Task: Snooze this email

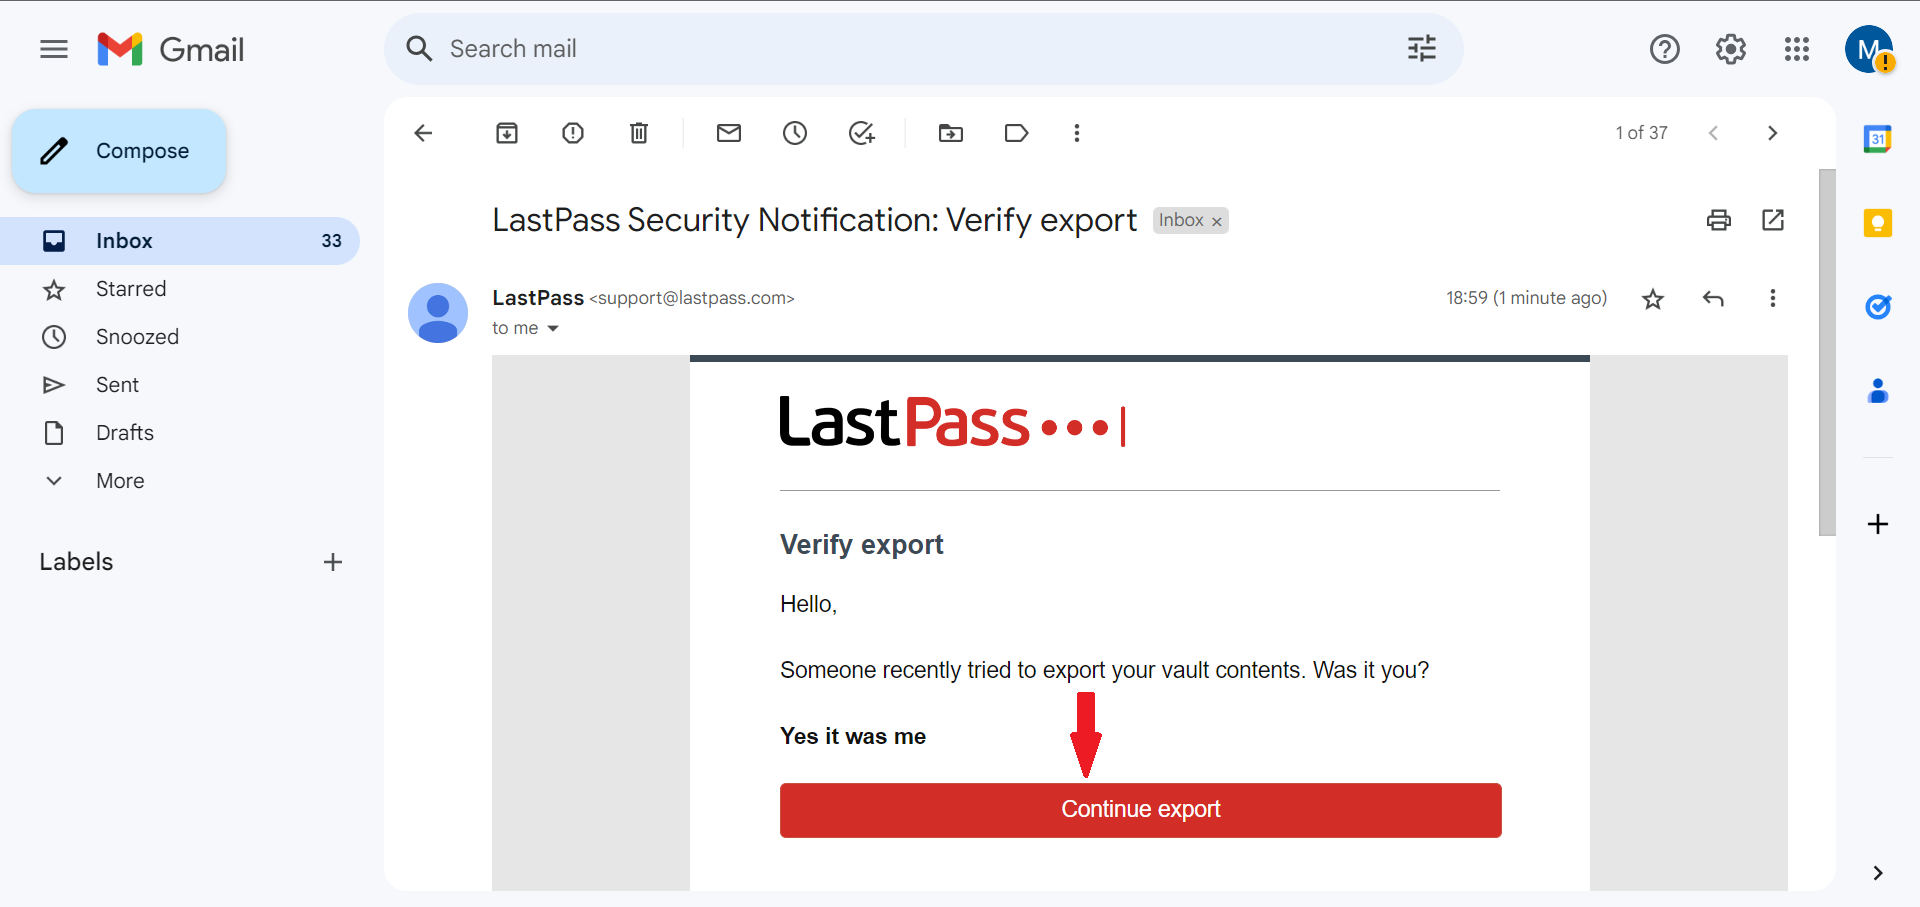Action: point(795,133)
